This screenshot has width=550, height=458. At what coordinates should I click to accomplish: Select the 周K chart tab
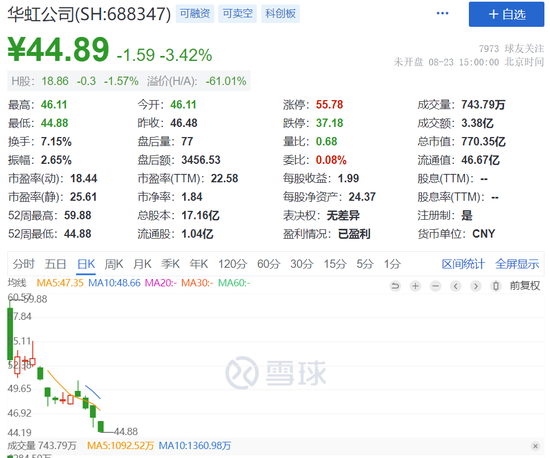114,264
